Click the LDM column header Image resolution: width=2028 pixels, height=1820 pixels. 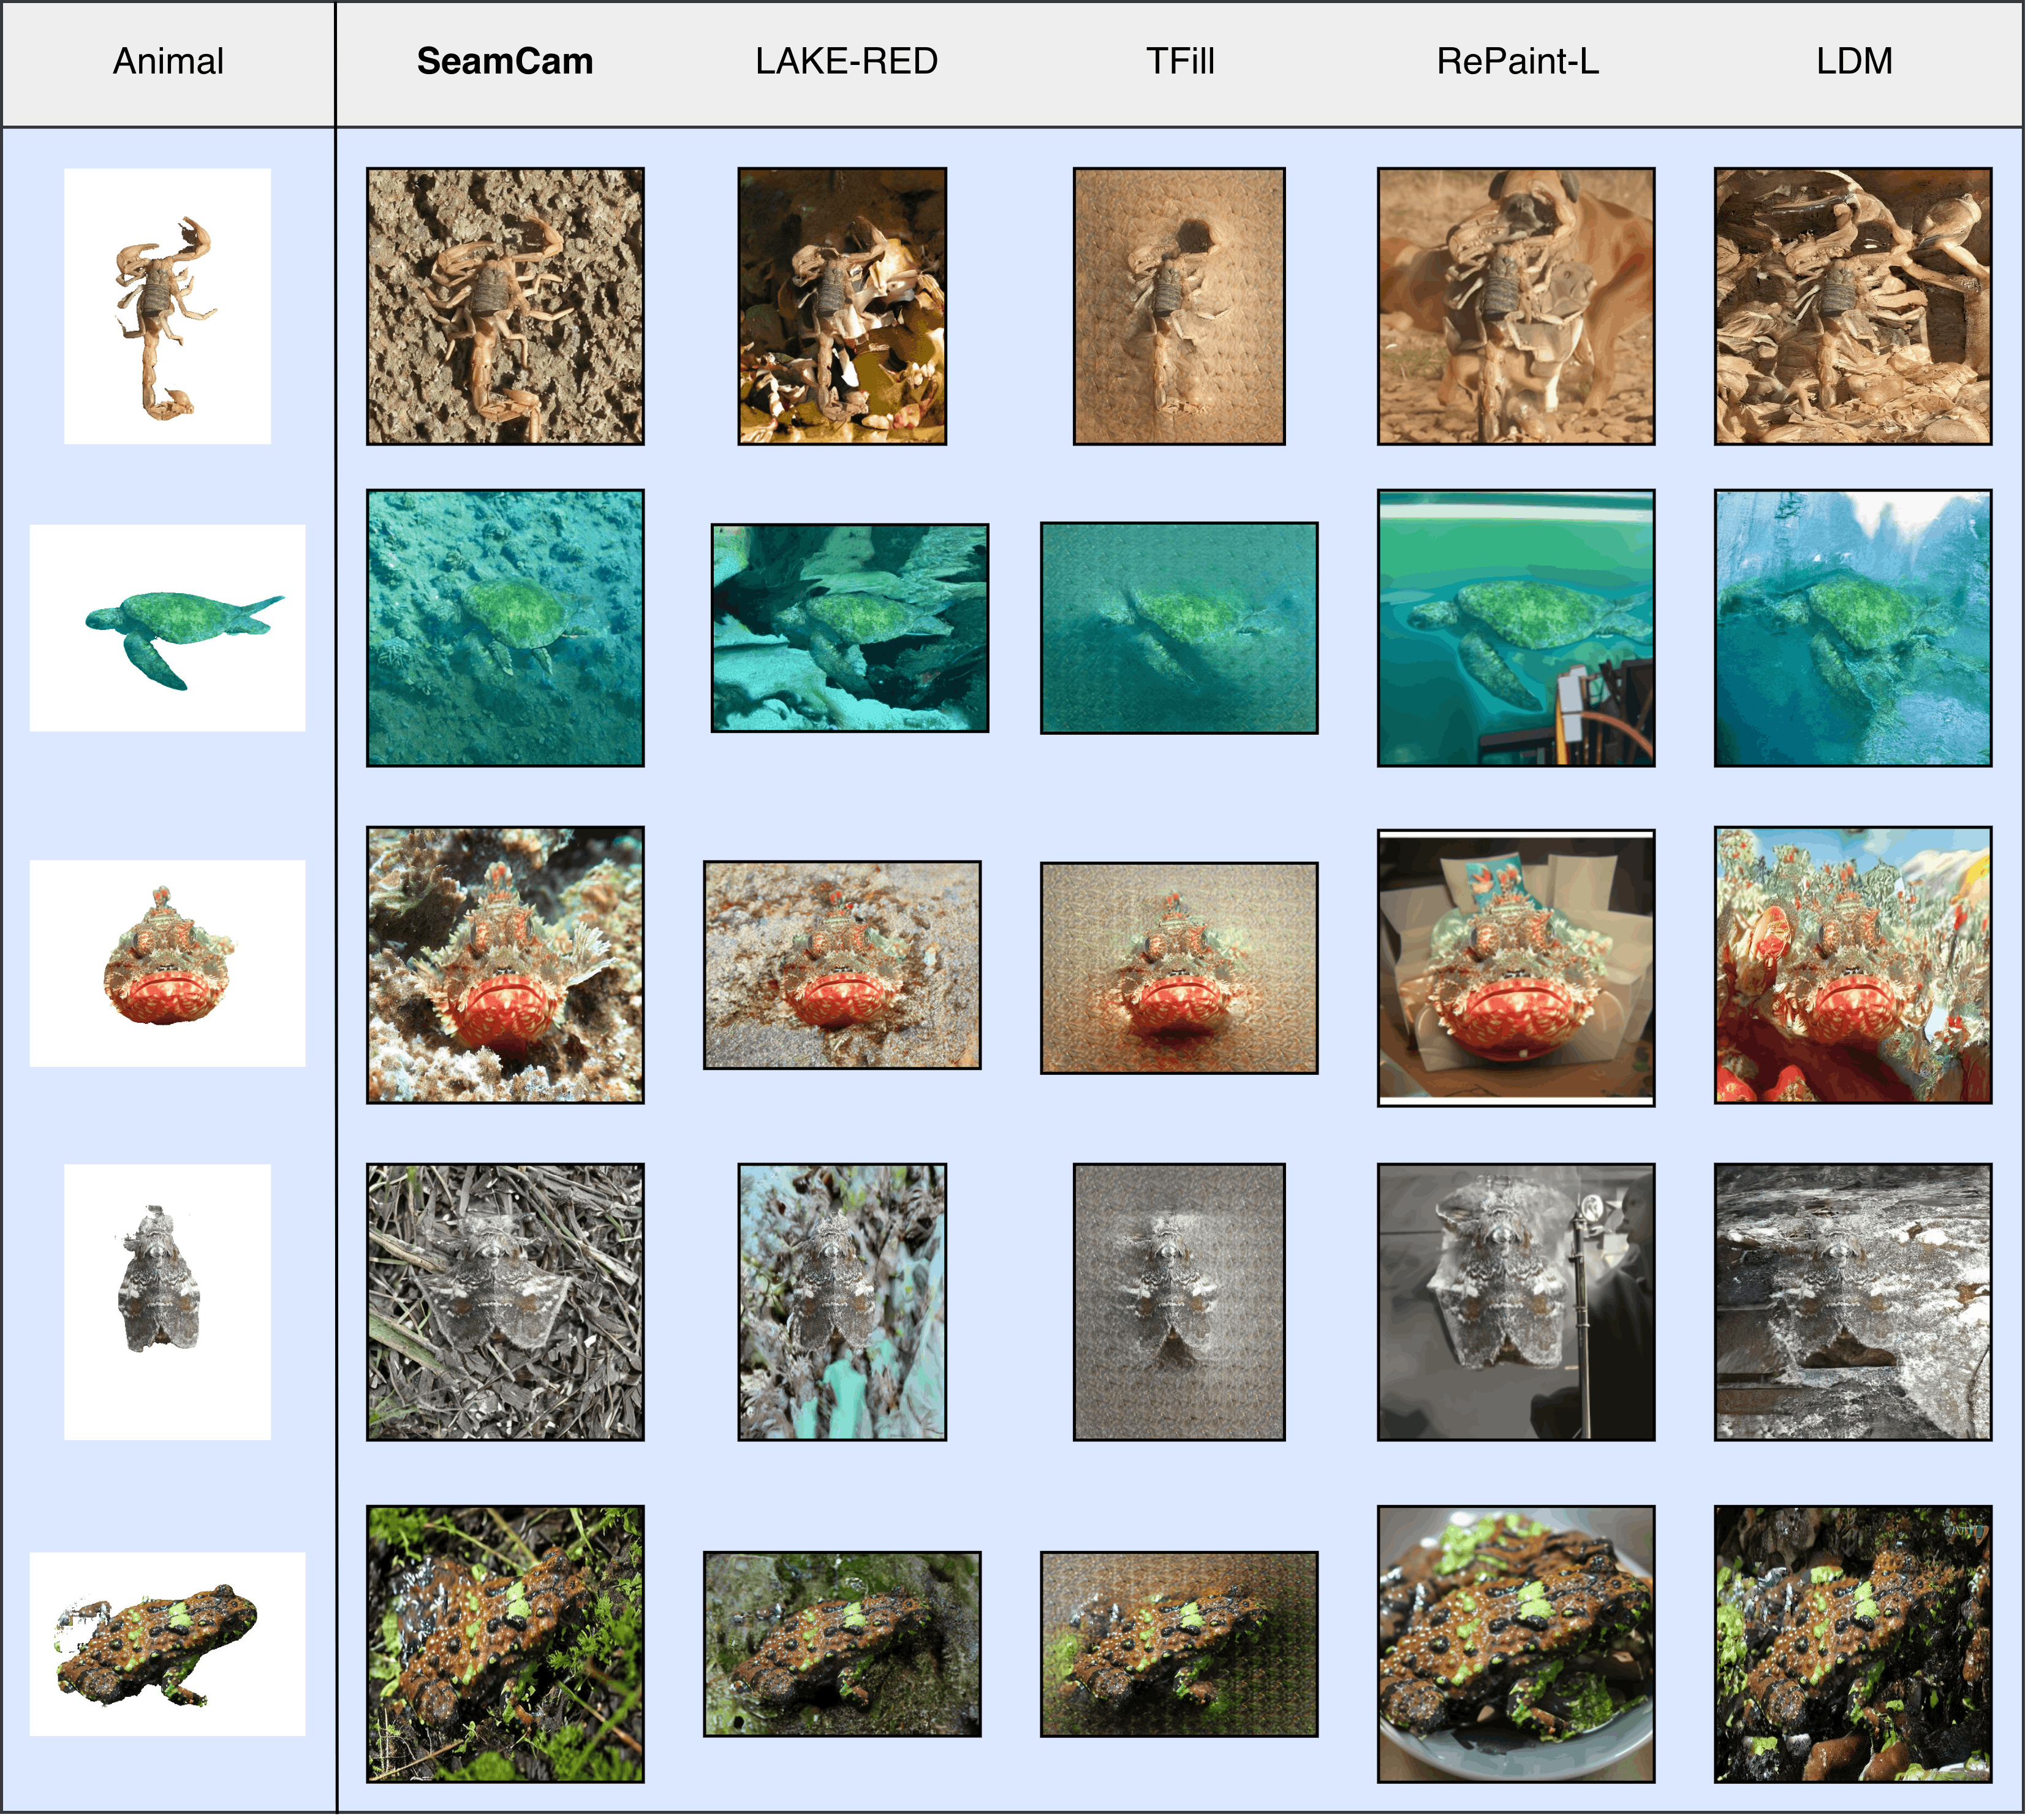(1855, 61)
